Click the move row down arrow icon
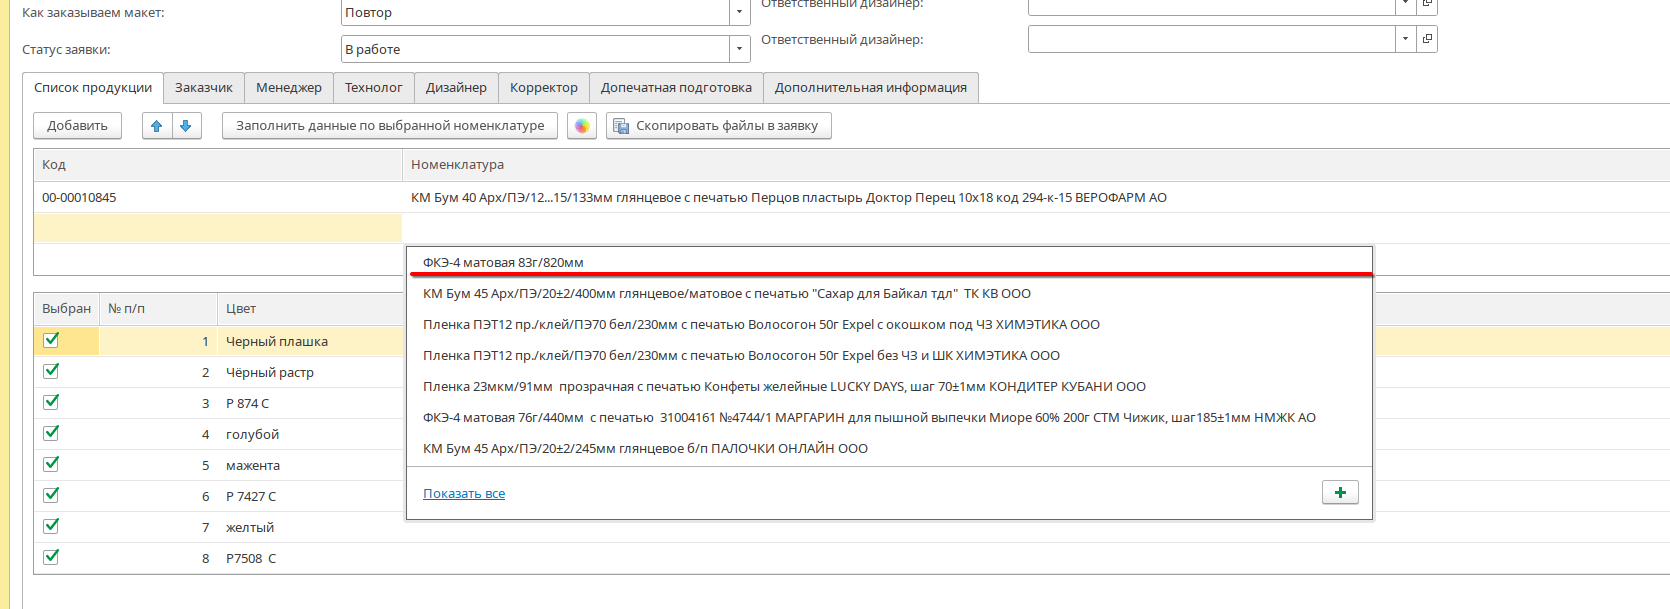The image size is (1670, 609). click(x=186, y=126)
